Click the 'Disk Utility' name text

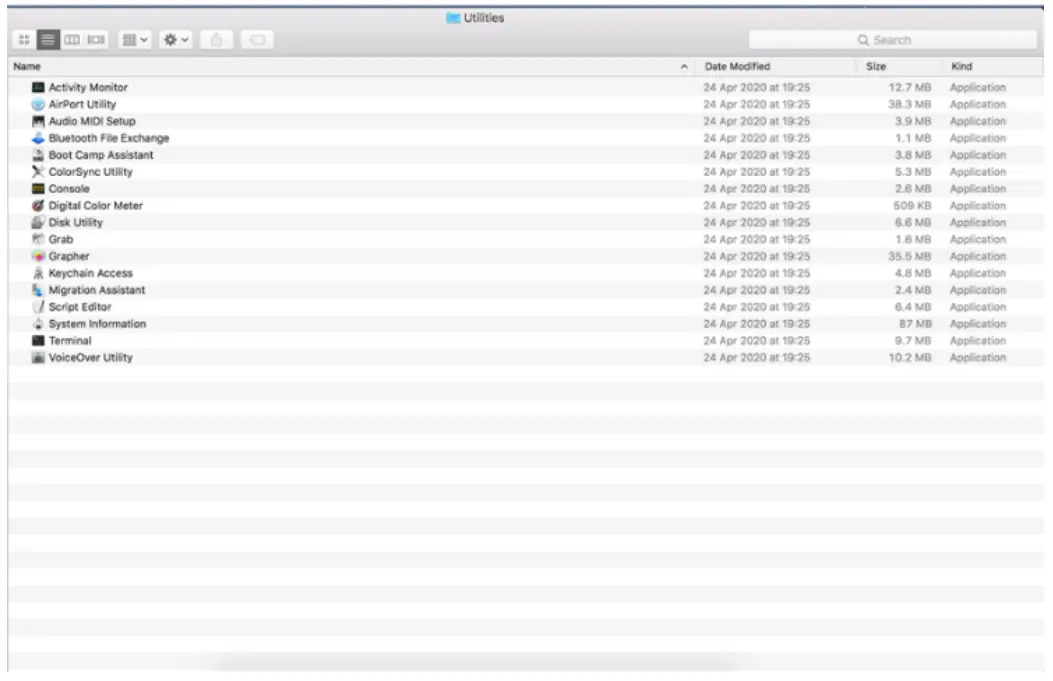75,222
